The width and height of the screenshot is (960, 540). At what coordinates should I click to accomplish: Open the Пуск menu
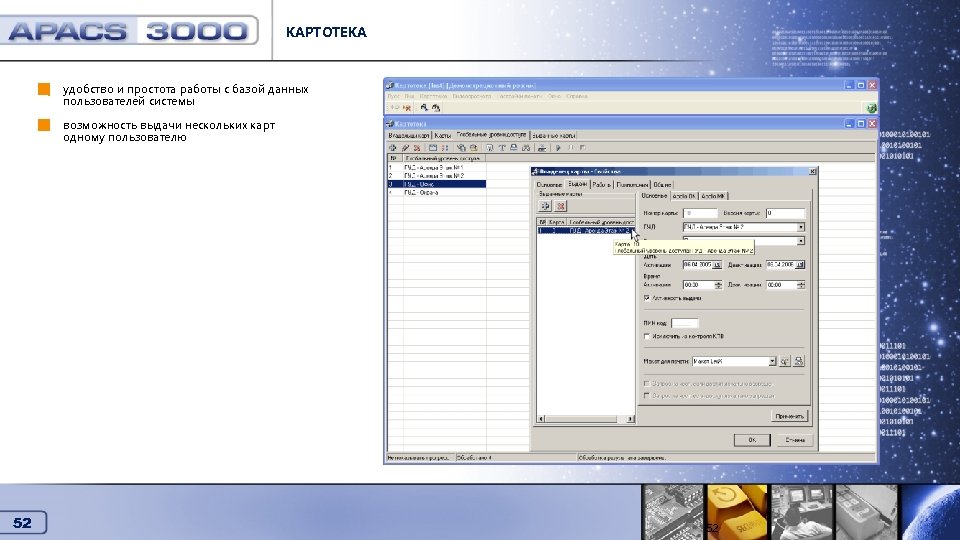(x=394, y=96)
